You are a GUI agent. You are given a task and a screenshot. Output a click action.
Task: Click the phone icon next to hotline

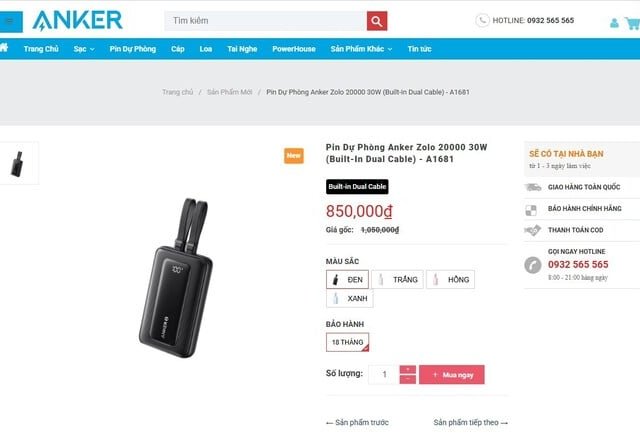[x=482, y=20]
